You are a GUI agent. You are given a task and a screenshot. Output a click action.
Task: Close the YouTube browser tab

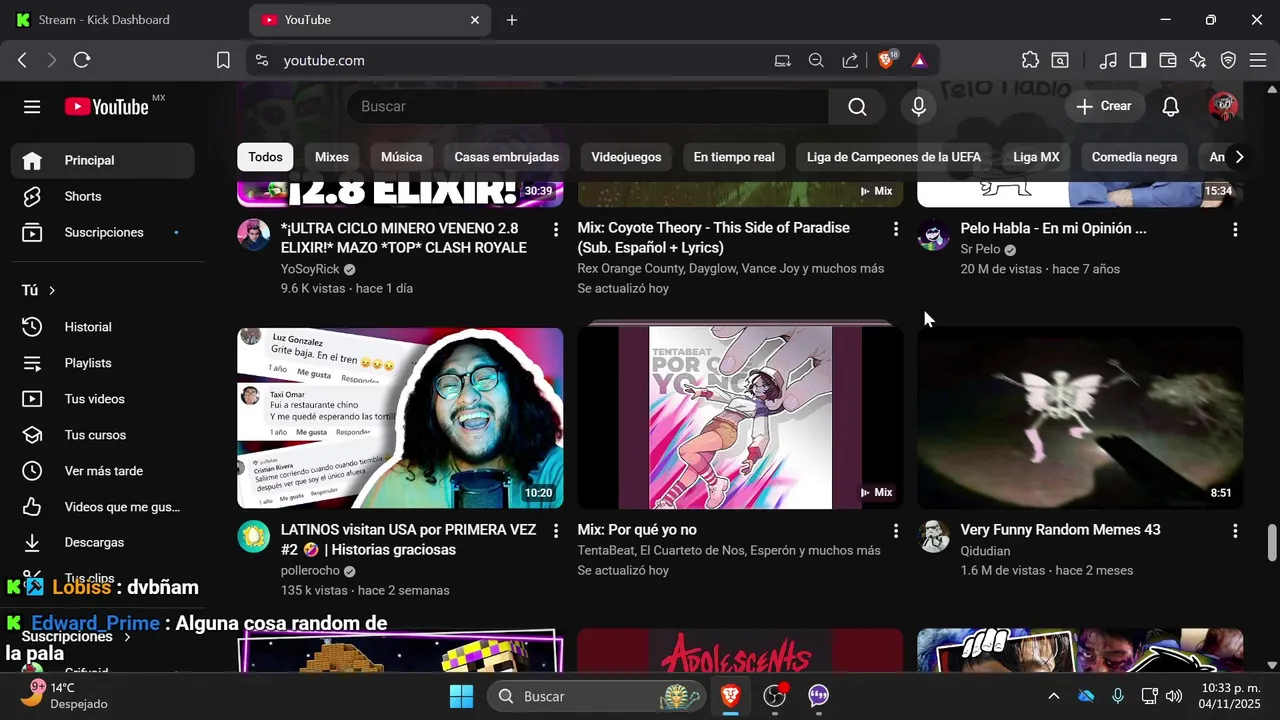(x=475, y=20)
